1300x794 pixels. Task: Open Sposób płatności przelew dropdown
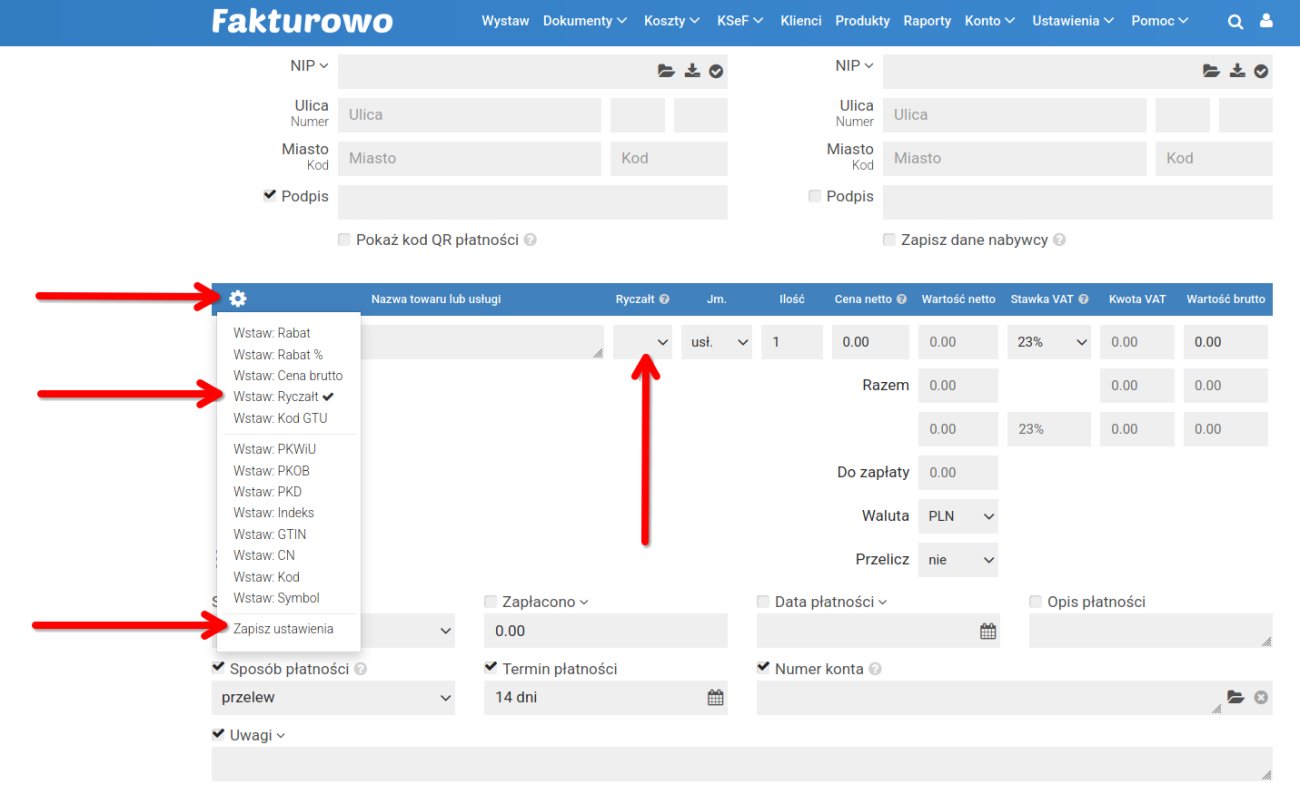click(x=333, y=698)
